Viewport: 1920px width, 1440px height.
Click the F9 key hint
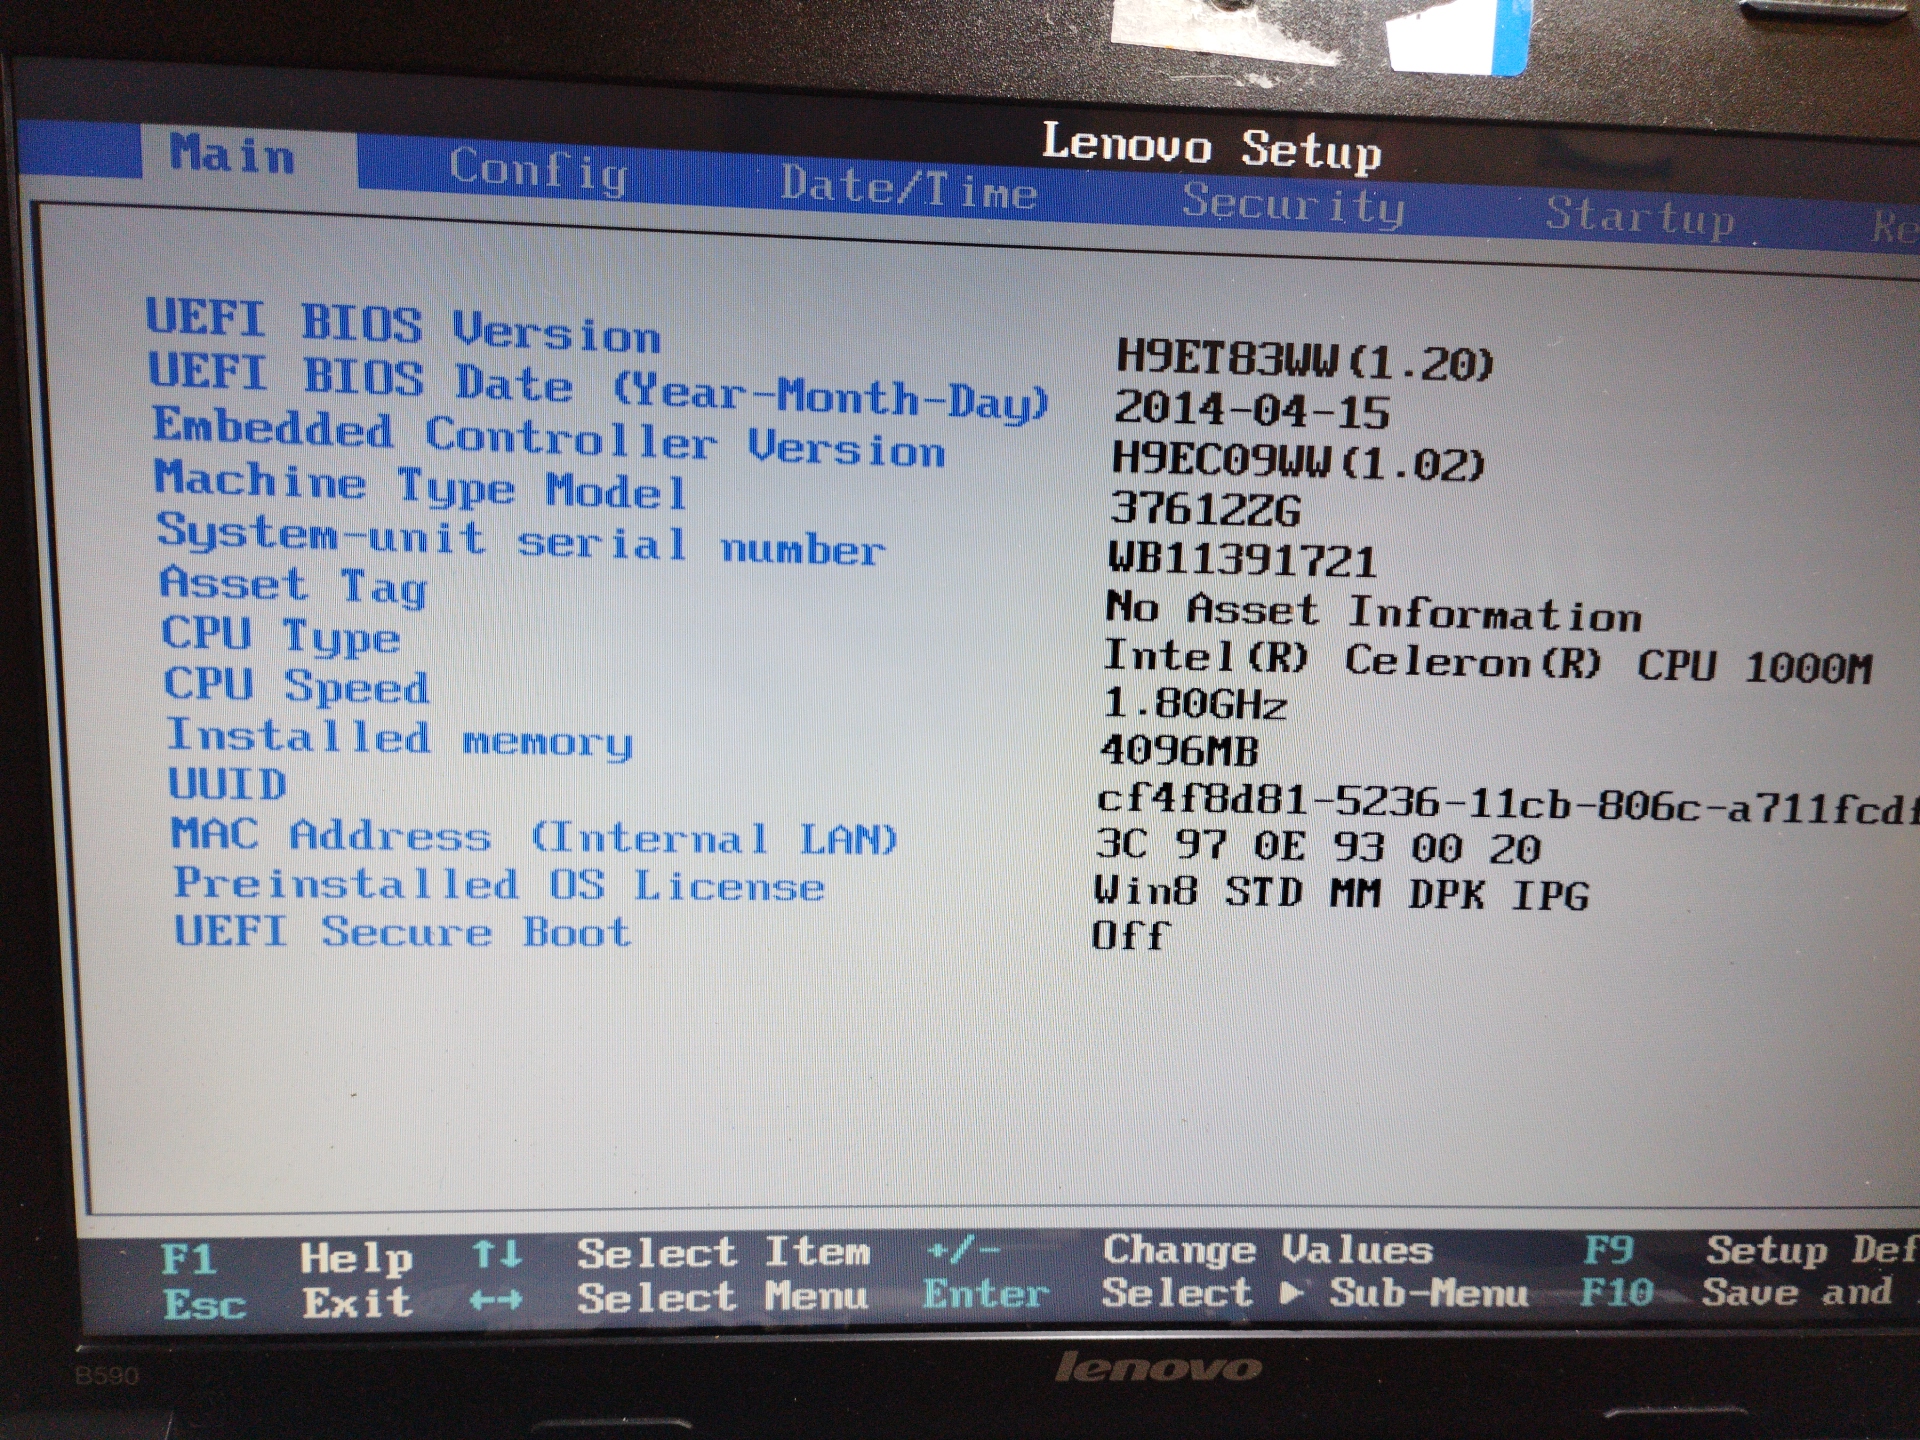pyautogui.click(x=1609, y=1249)
